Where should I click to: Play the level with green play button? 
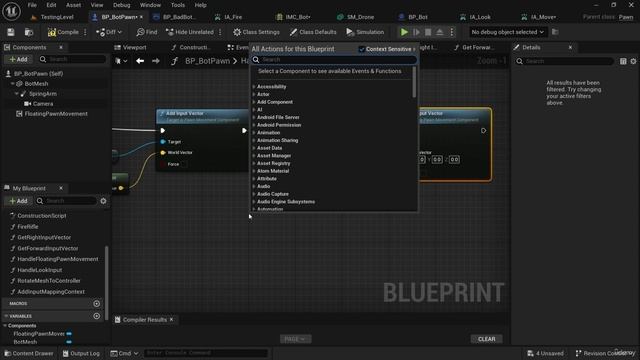404,32
